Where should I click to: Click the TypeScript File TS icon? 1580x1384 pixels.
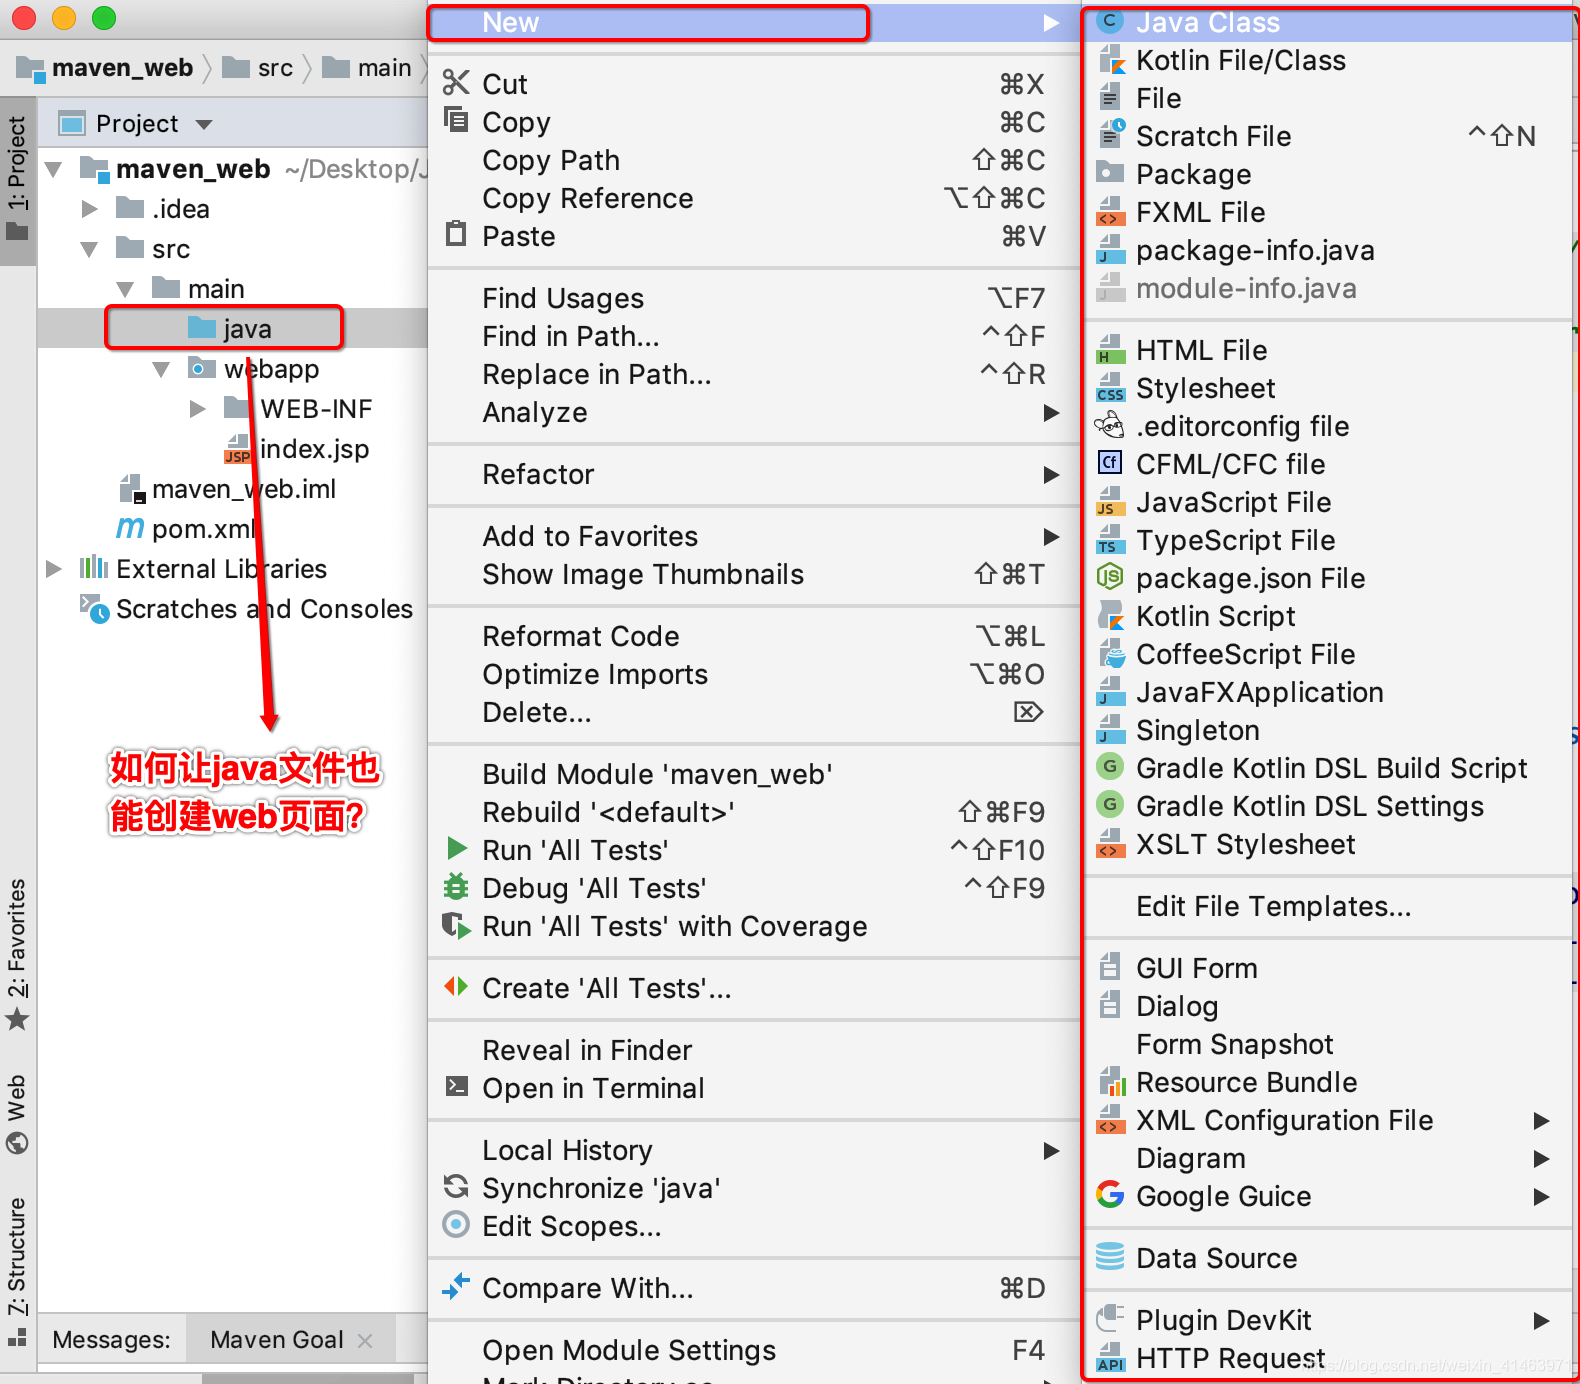pyautogui.click(x=1110, y=539)
